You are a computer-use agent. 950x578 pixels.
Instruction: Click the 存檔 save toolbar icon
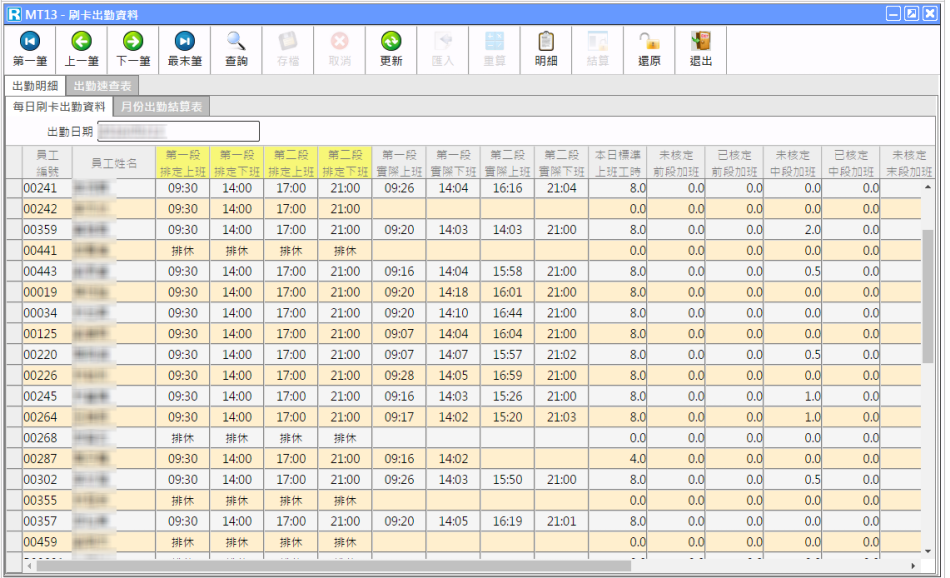point(288,49)
